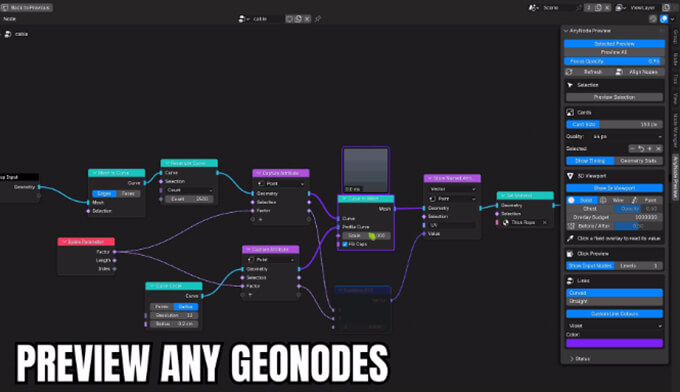Click the Show In Viewport button
The width and height of the screenshot is (680, 392).
(x=615, y=188)
